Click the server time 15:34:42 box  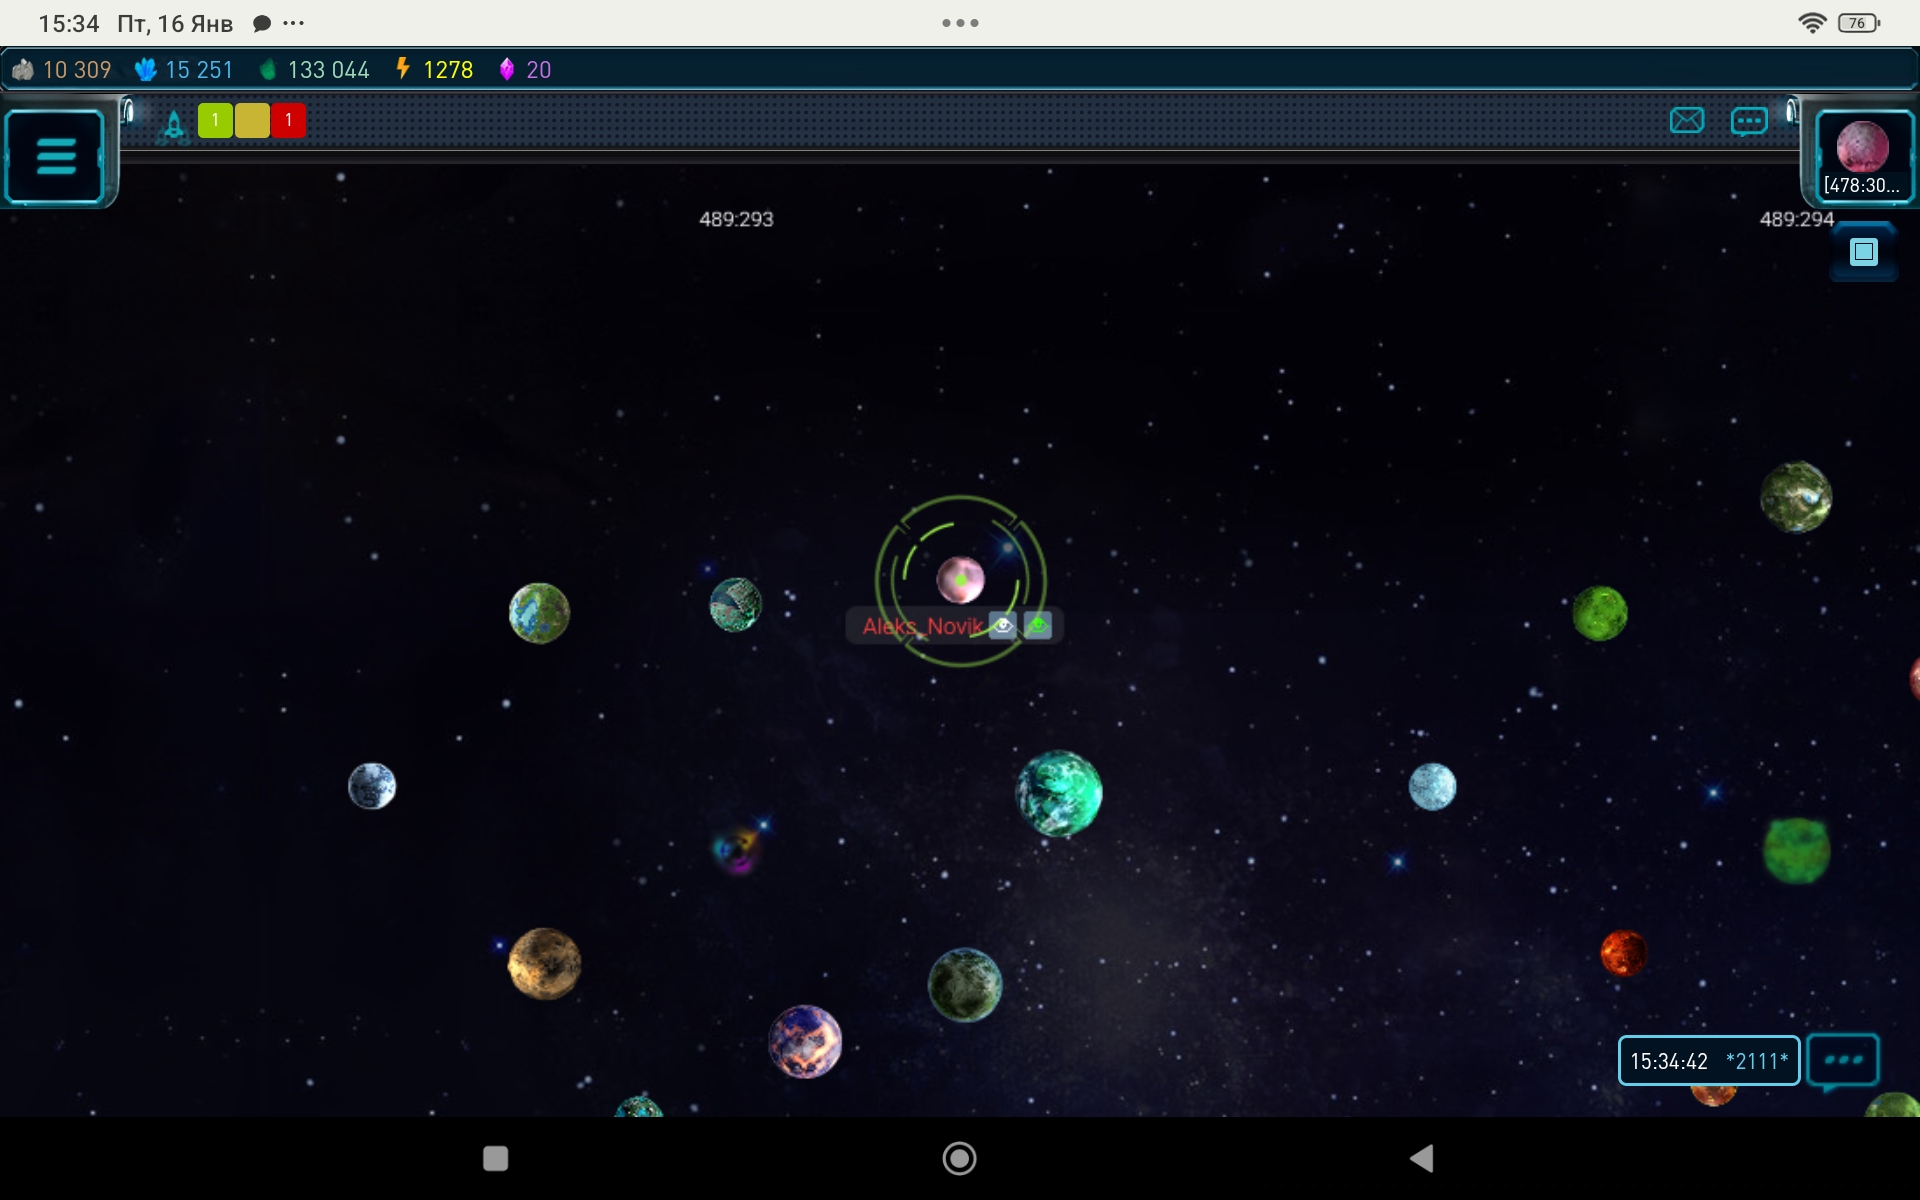[1708, 1061]
